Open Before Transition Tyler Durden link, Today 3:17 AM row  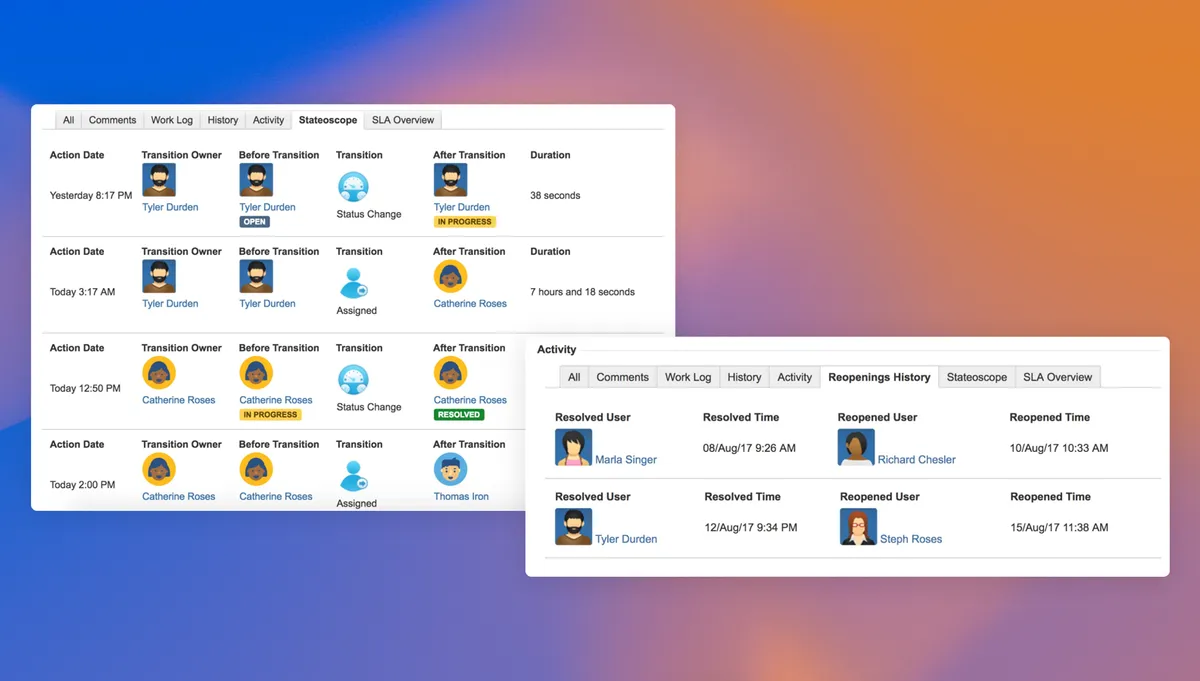267,303
